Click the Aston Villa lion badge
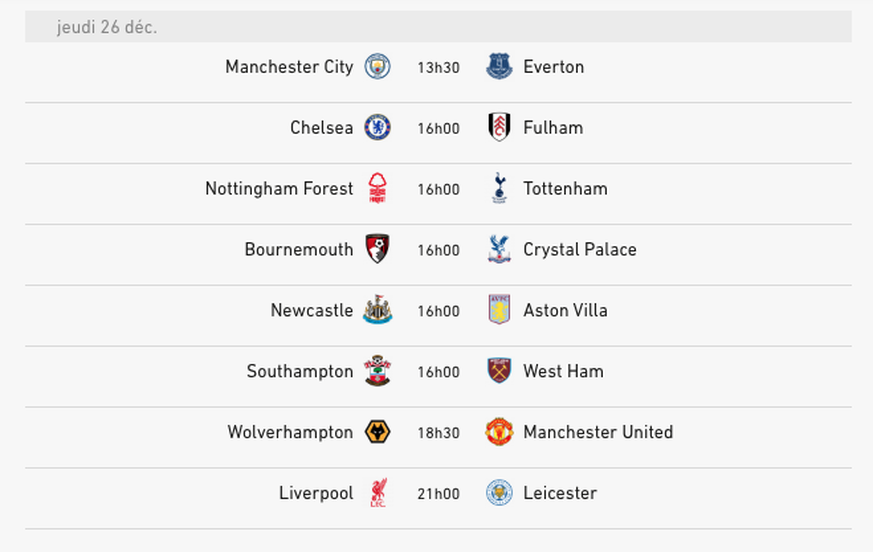 [x=499, y=310]
